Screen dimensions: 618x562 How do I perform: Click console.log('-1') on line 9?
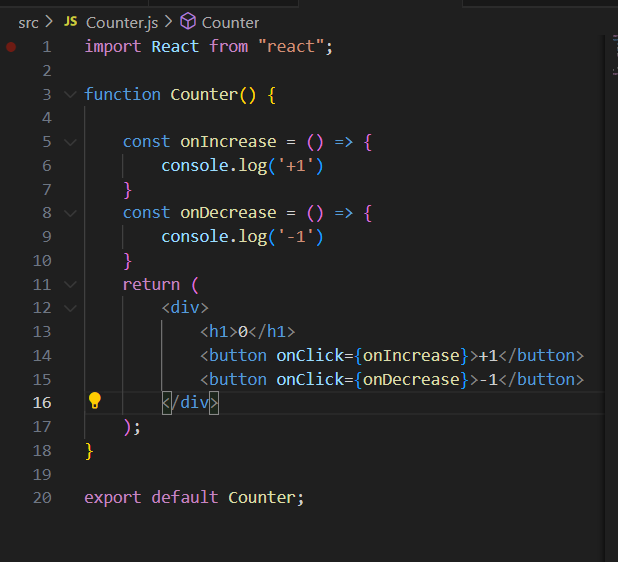(x=242, y=237)
